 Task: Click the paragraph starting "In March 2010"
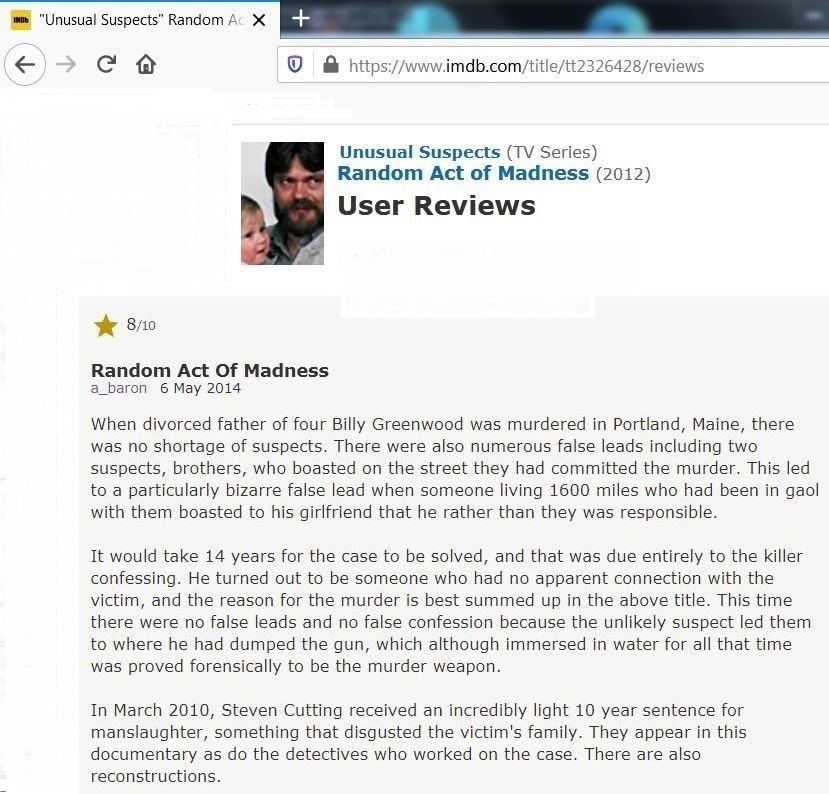(x=418, y=743)
